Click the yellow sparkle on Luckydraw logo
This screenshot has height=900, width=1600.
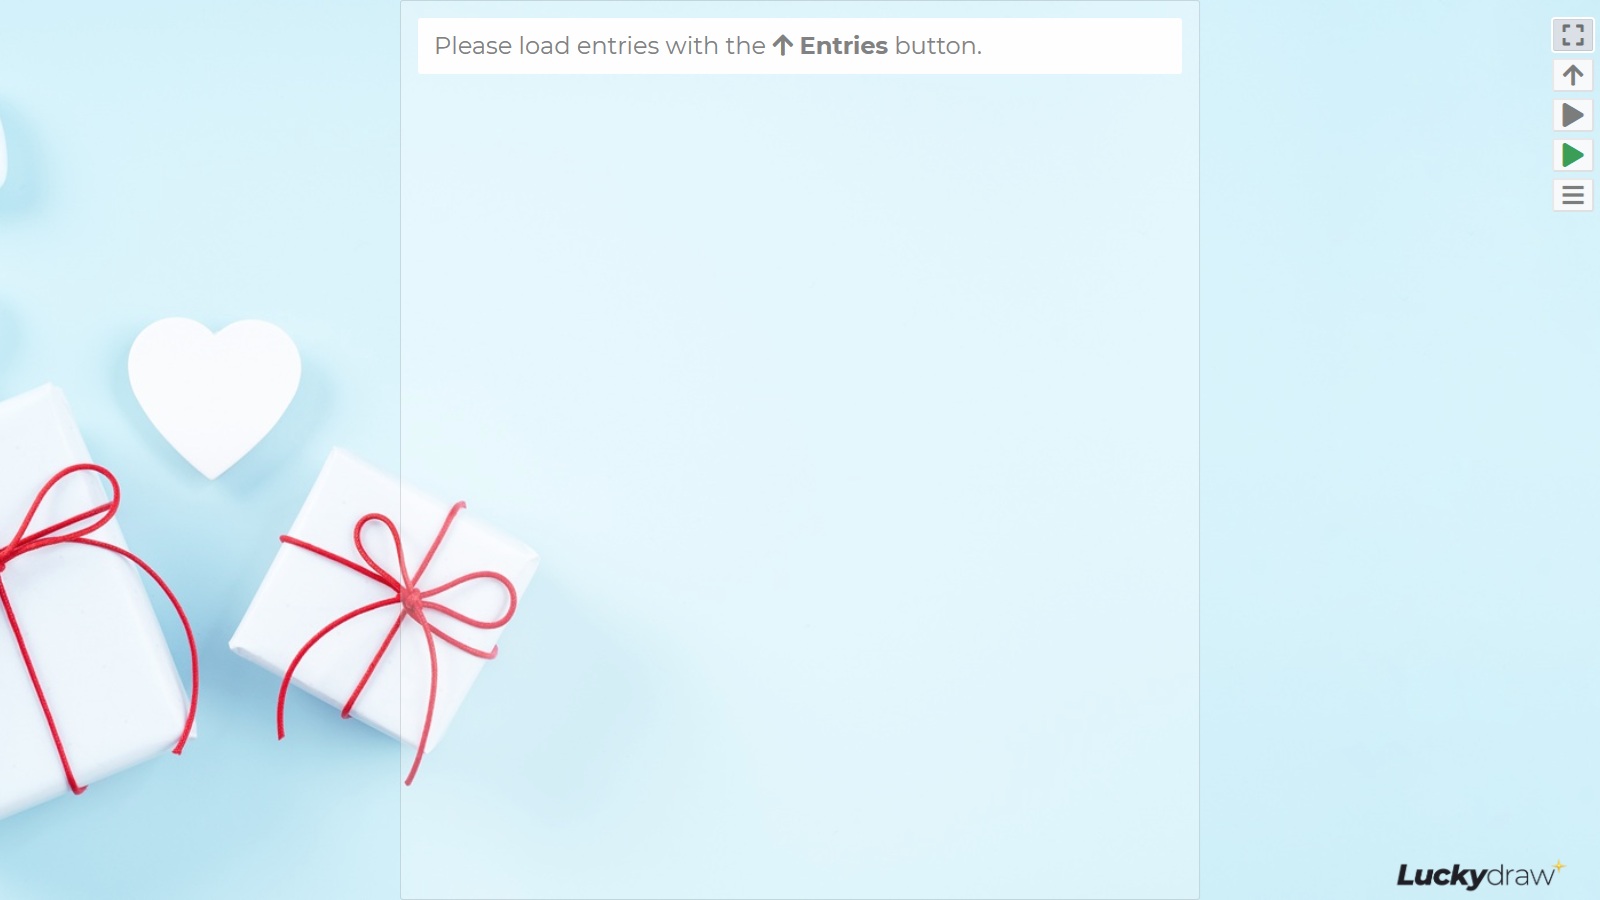1558,865
